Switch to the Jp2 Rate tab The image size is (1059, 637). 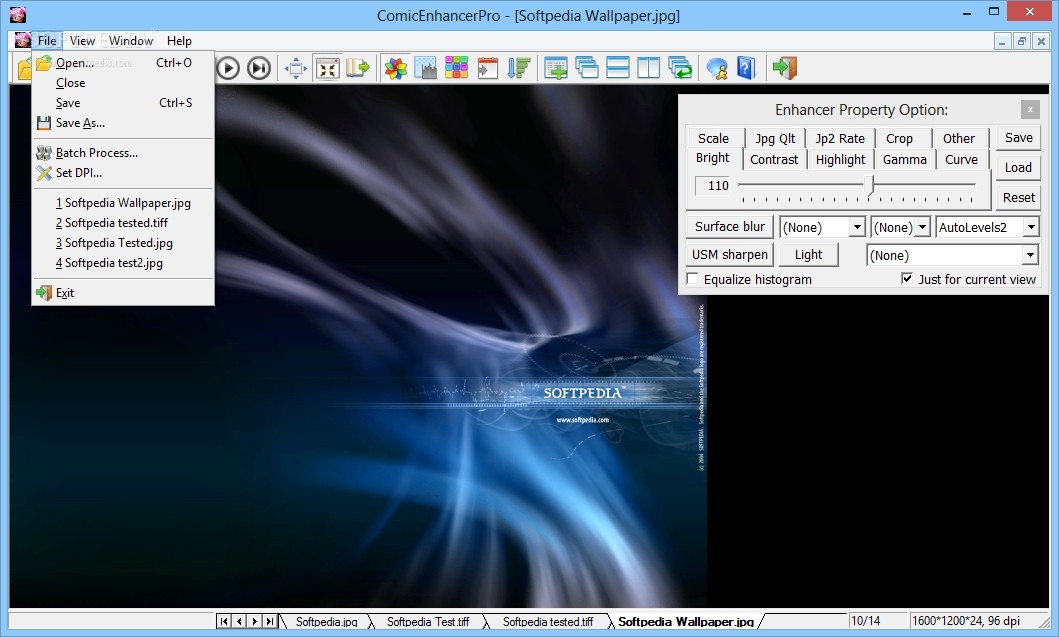click(840, 138)
